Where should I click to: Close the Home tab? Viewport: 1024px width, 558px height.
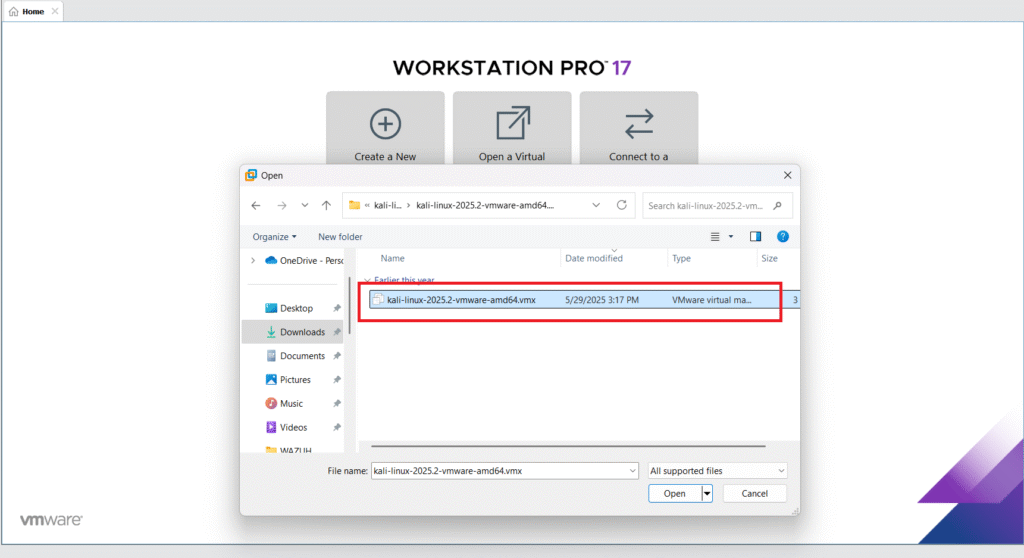point(55,11)
